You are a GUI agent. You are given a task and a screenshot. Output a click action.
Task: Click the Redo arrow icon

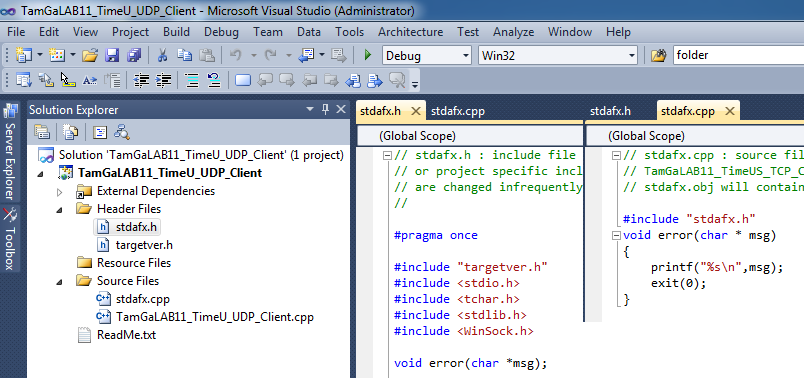tap(270, 55)
